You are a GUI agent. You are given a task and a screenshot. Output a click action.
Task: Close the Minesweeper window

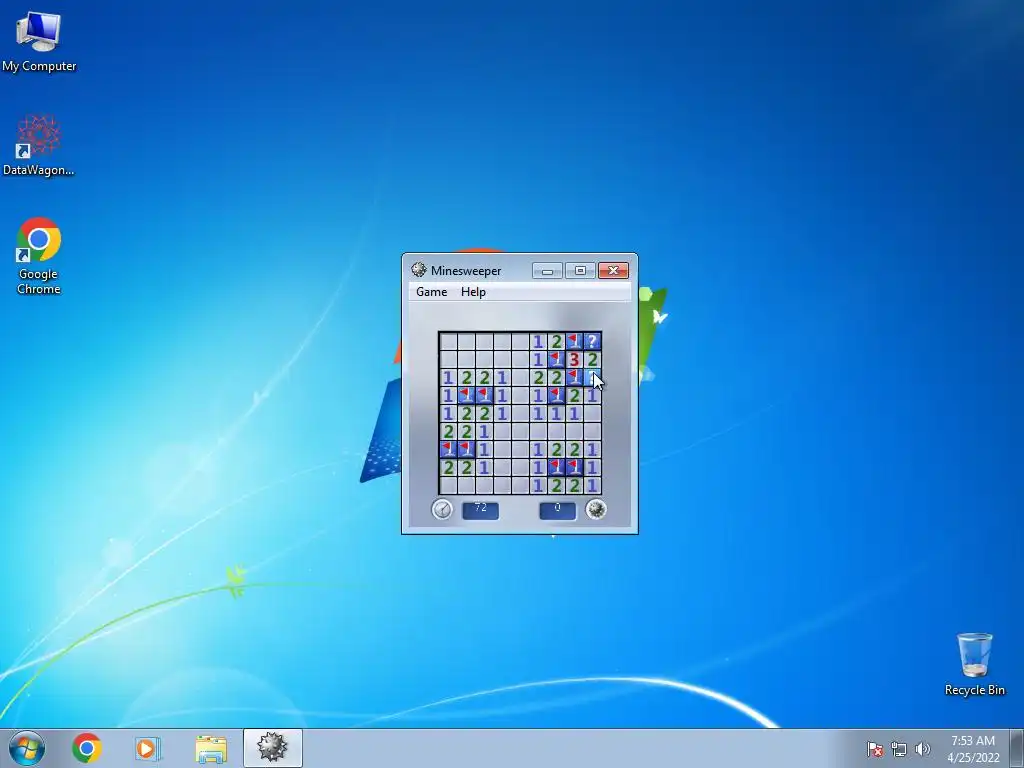click(613, 270)
